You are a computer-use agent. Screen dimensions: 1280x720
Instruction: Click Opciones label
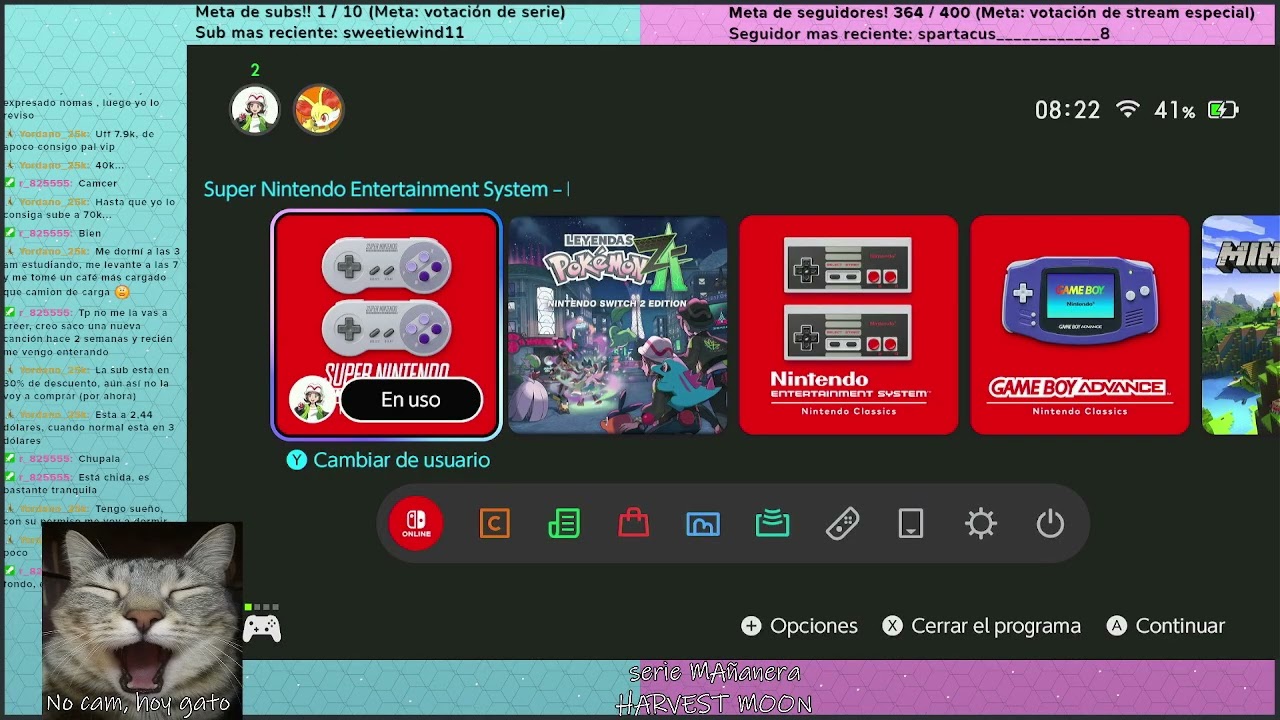[814, 626]
